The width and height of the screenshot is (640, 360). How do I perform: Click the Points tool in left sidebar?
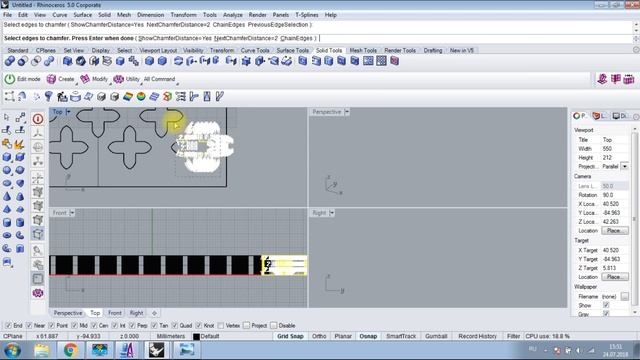point(20,118)
